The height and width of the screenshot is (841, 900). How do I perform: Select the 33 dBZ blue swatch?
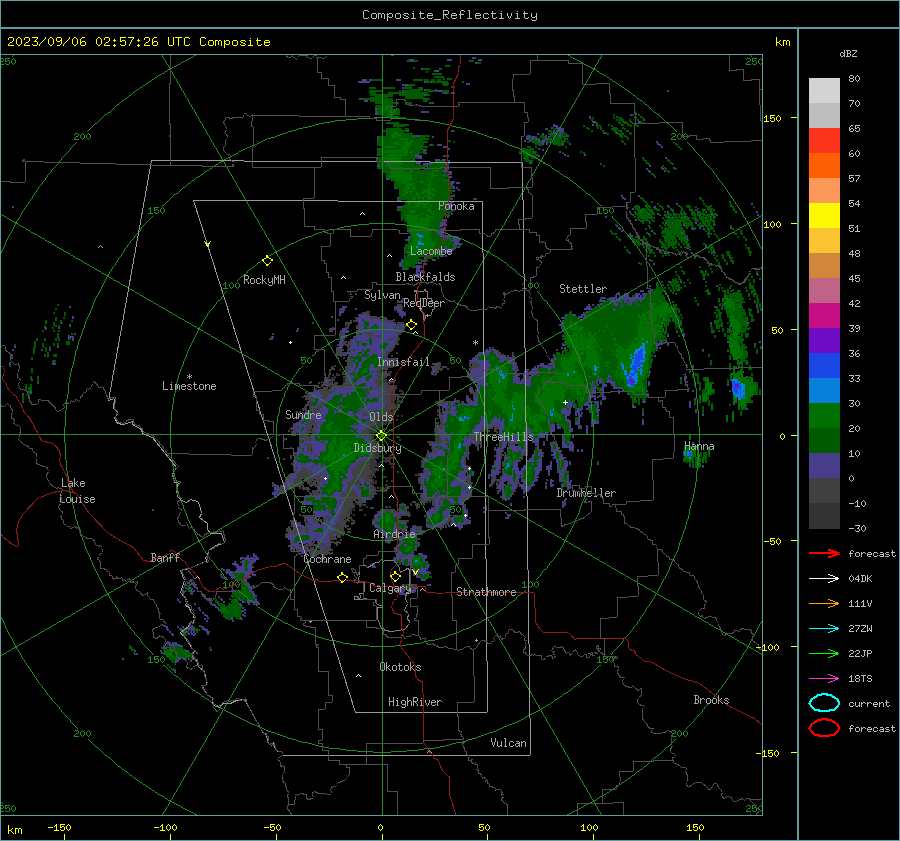coord(824,365)
